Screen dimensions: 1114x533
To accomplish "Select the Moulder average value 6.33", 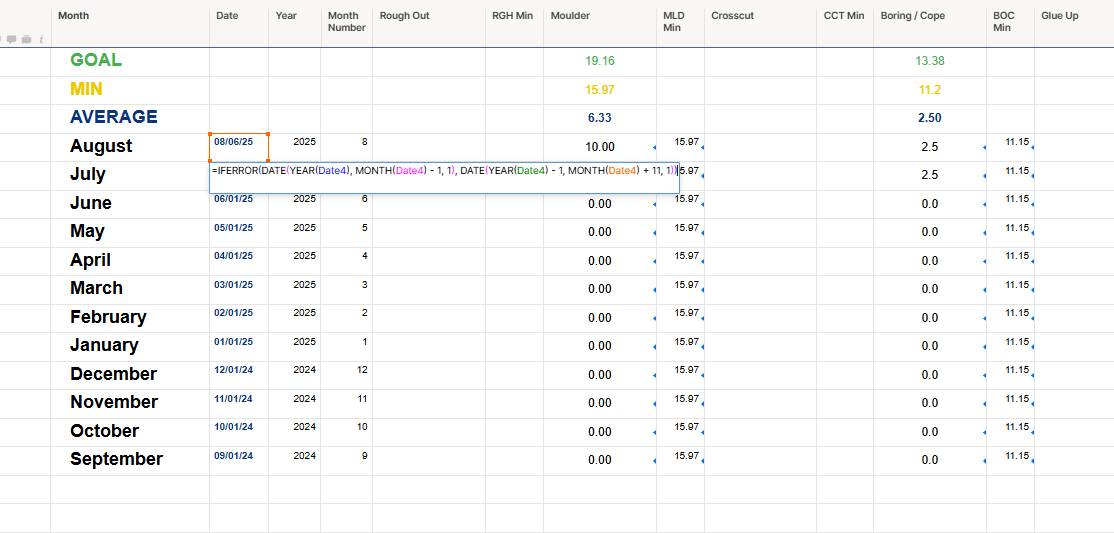I will [x=600, y=119].
